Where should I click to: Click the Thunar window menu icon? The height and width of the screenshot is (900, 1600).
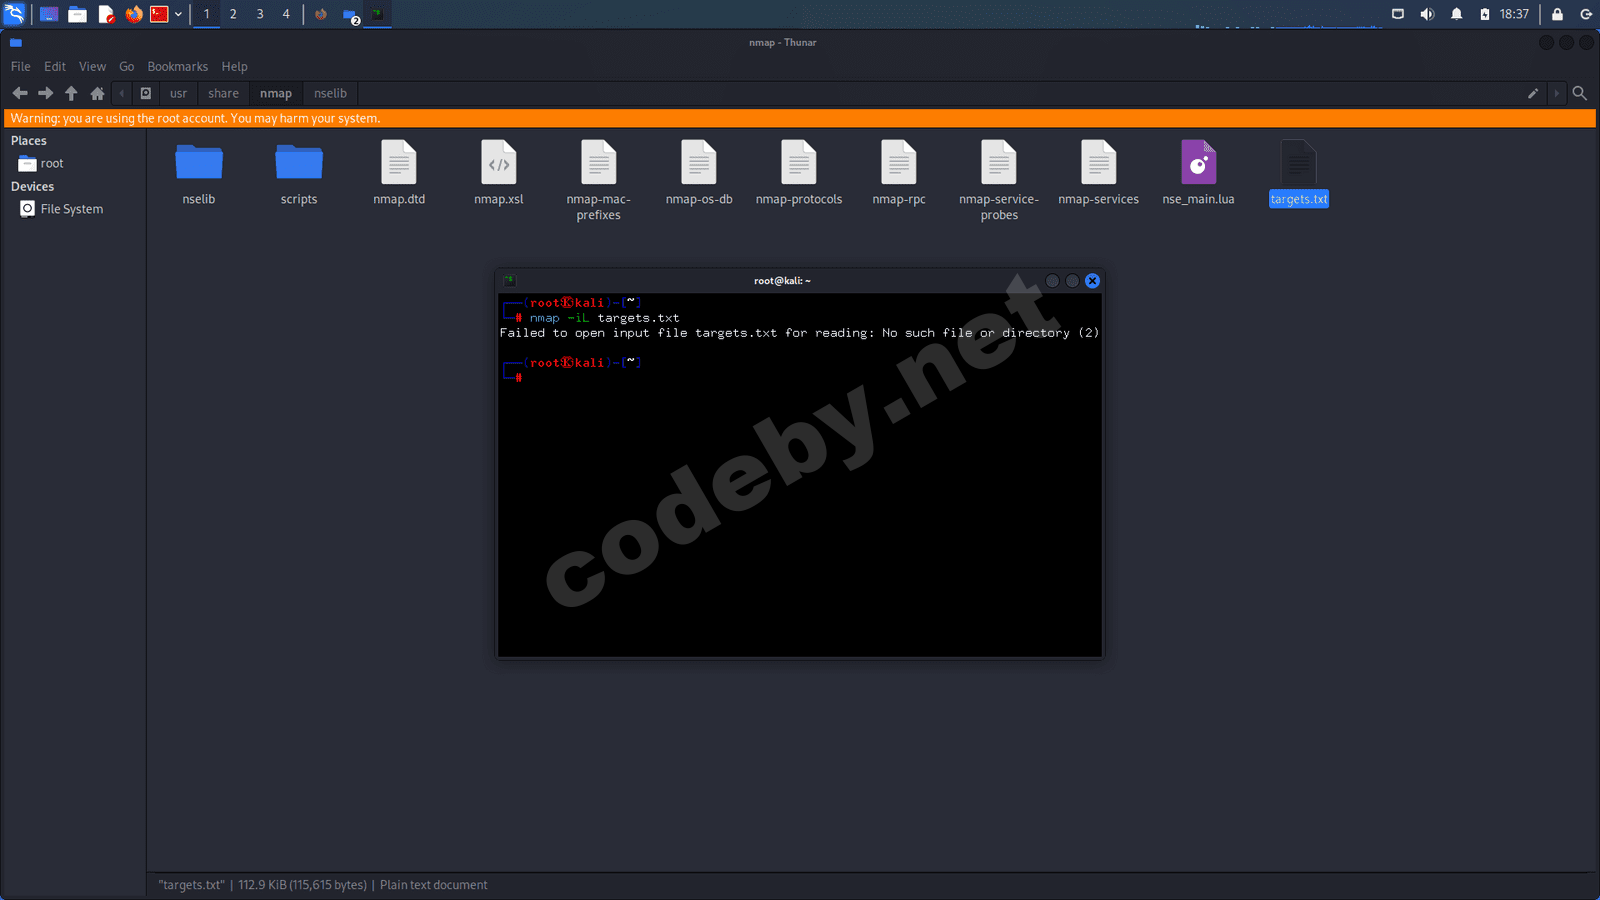coord(16,42)
